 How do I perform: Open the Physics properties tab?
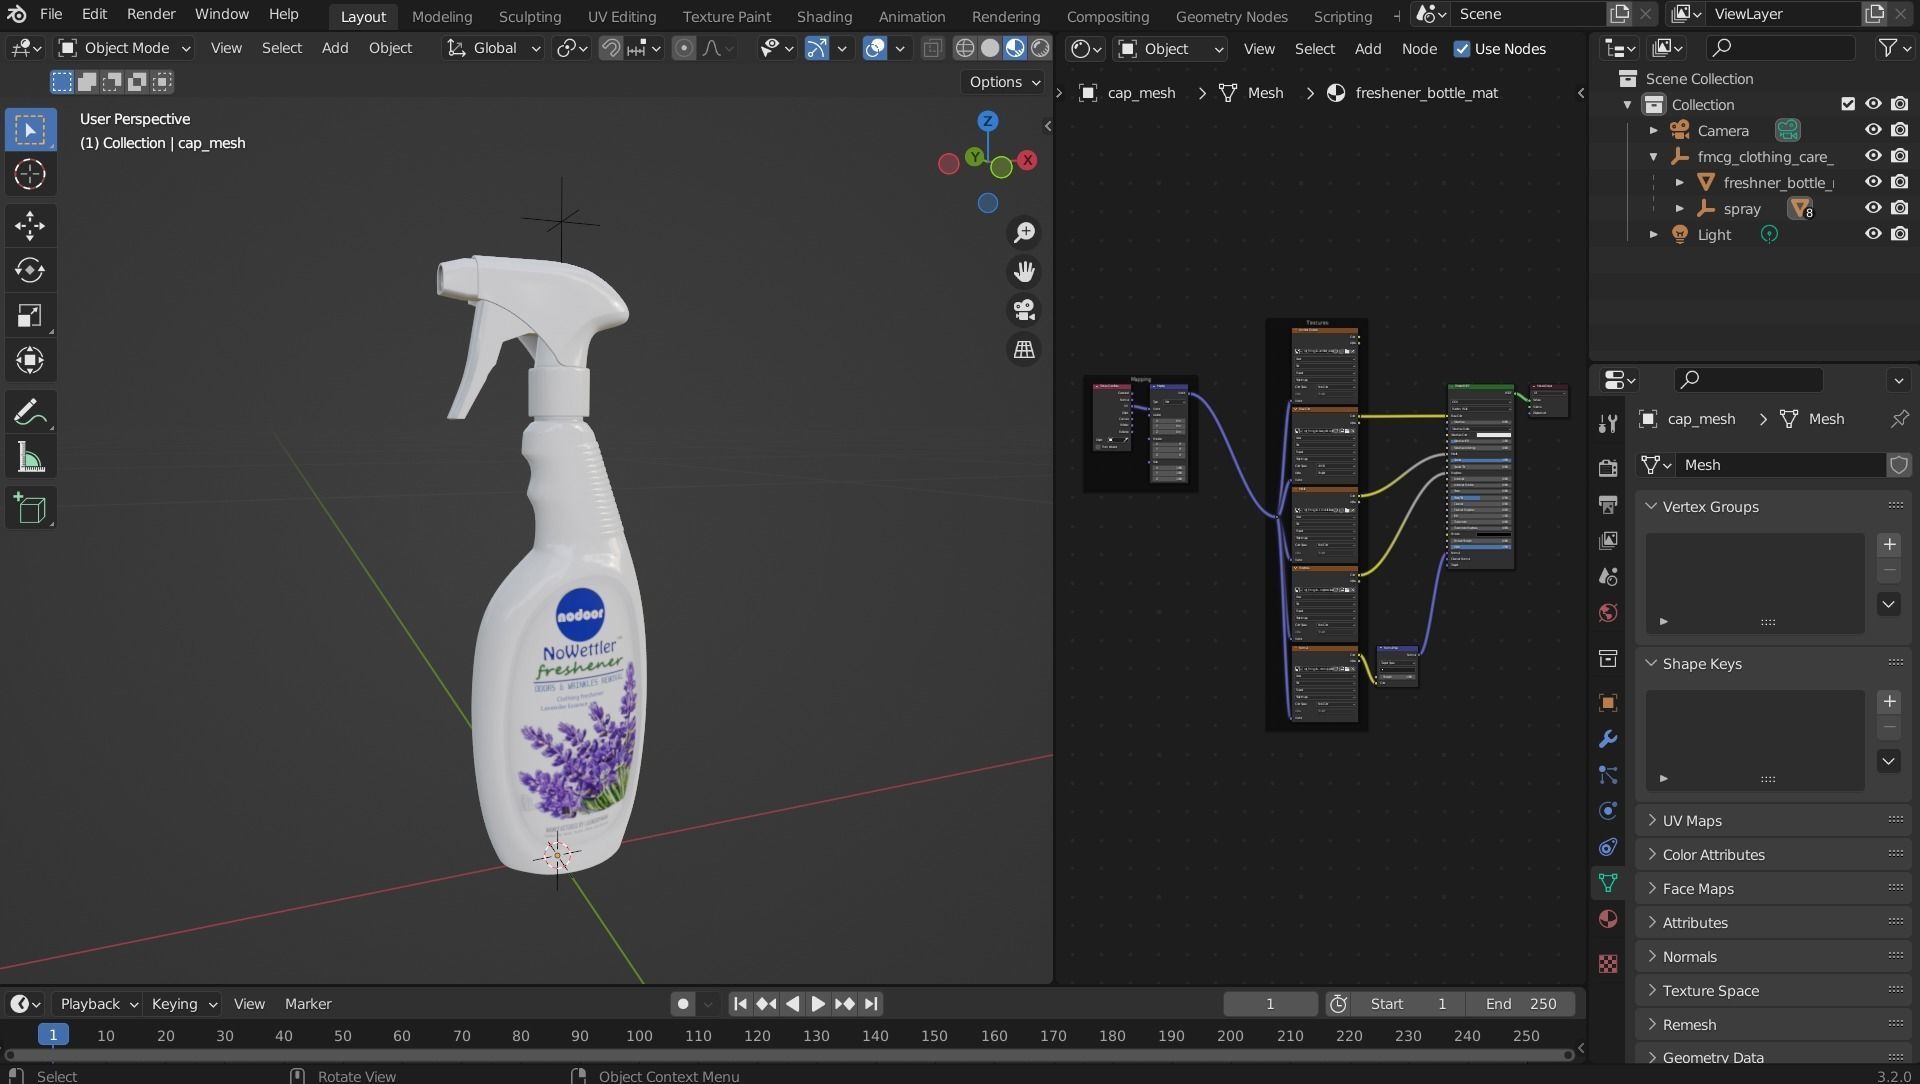pyautogui.click(x=1608, y=811)
